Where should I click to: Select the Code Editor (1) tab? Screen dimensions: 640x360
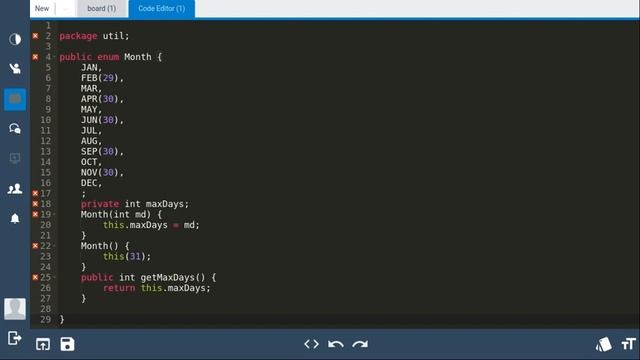point(162,9)
